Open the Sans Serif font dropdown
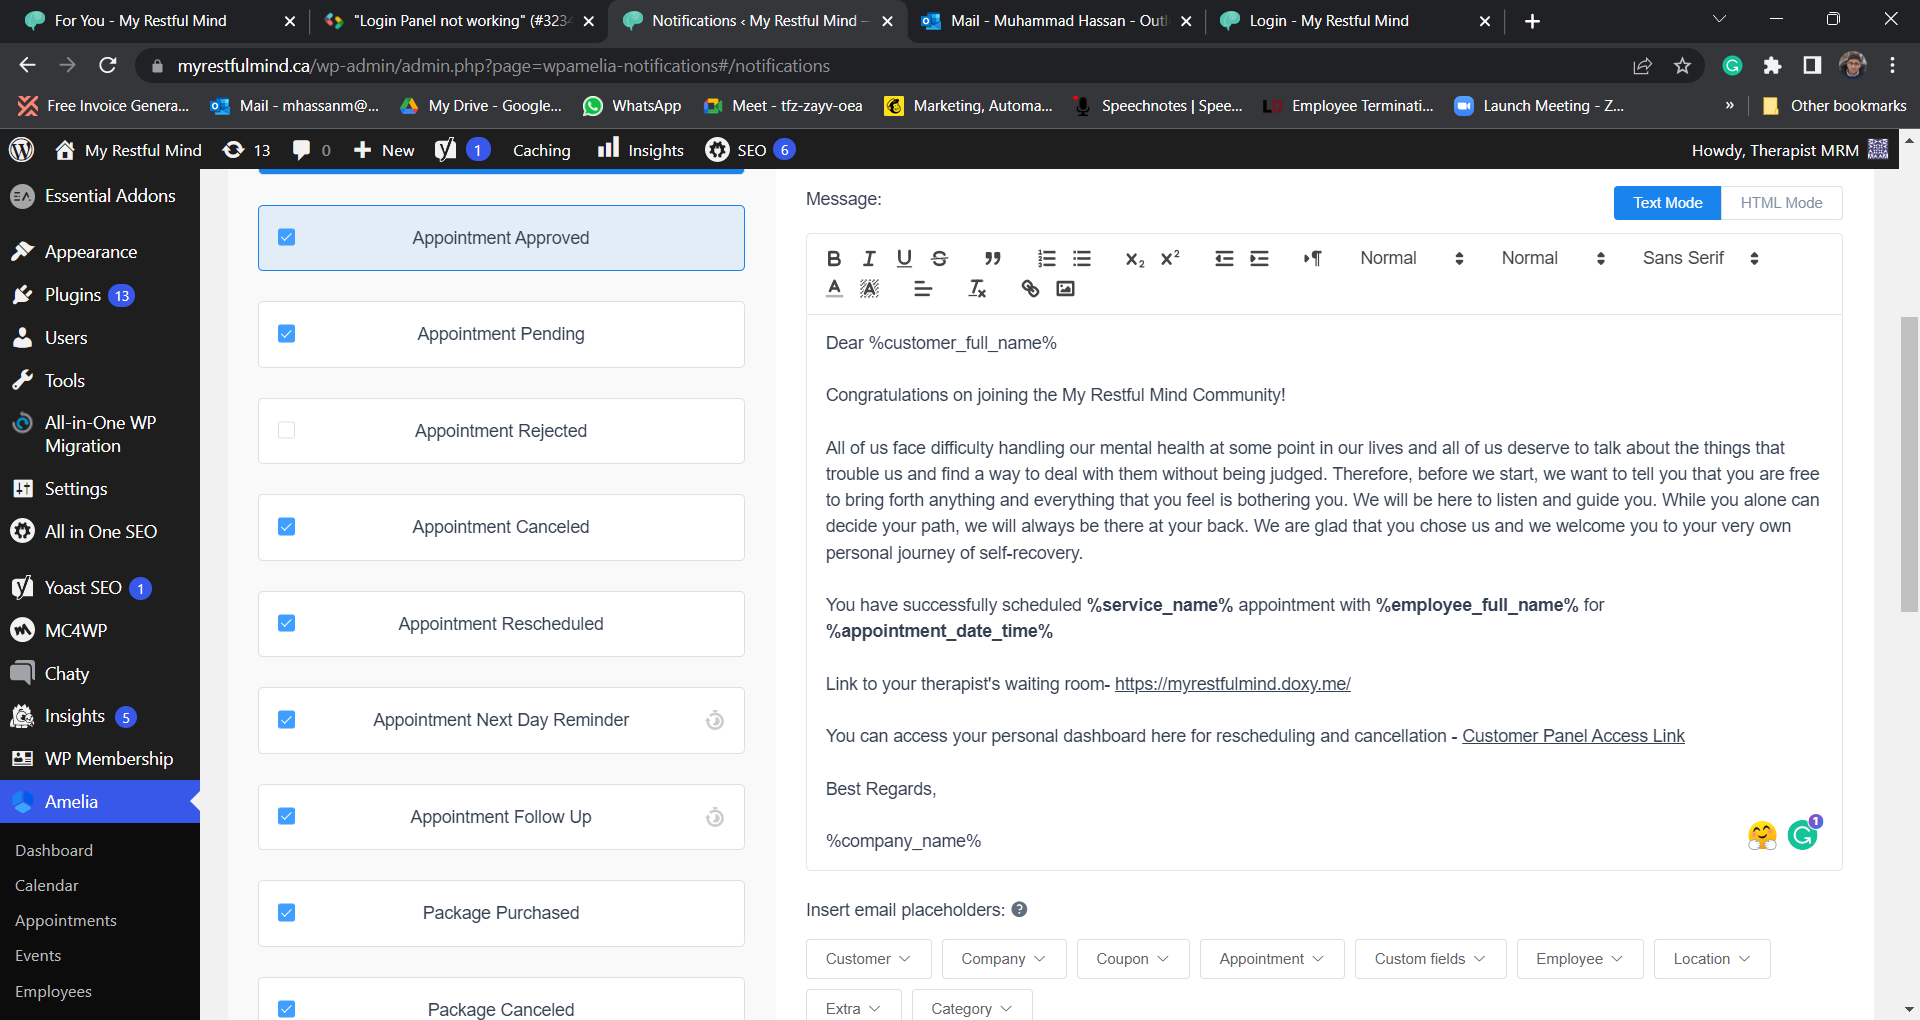1920x1020 pixels. coord(1700,259)
